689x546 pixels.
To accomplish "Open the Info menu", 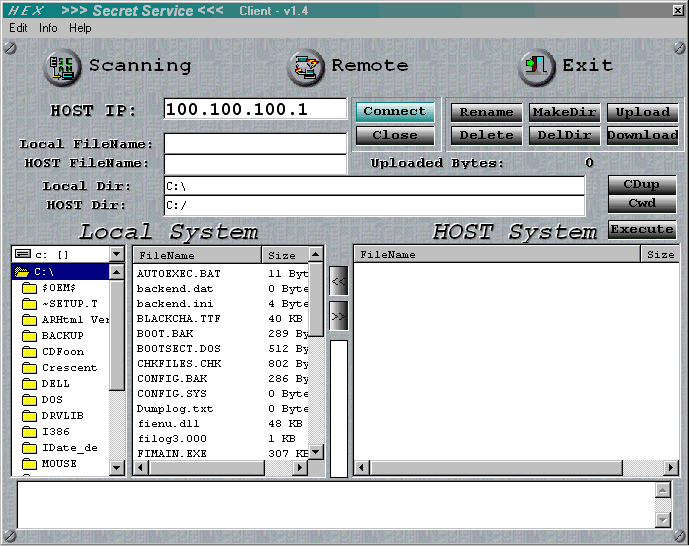I will [x=48, y=28].
